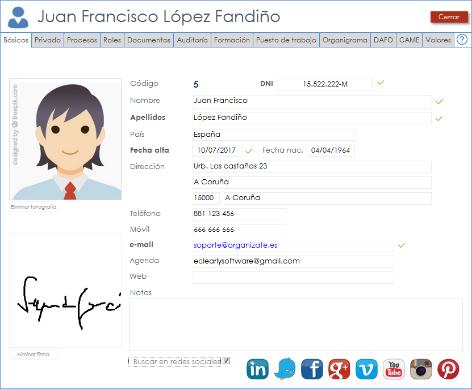
Task: Click the Google Plus icon
Action: click(x=339, y=369)
